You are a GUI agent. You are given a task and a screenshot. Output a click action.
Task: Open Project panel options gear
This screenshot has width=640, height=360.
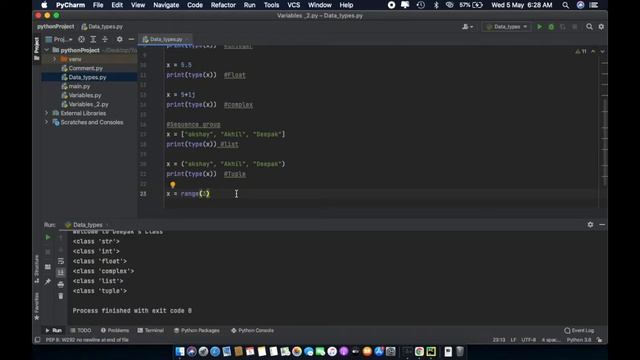tap(119, 39)
